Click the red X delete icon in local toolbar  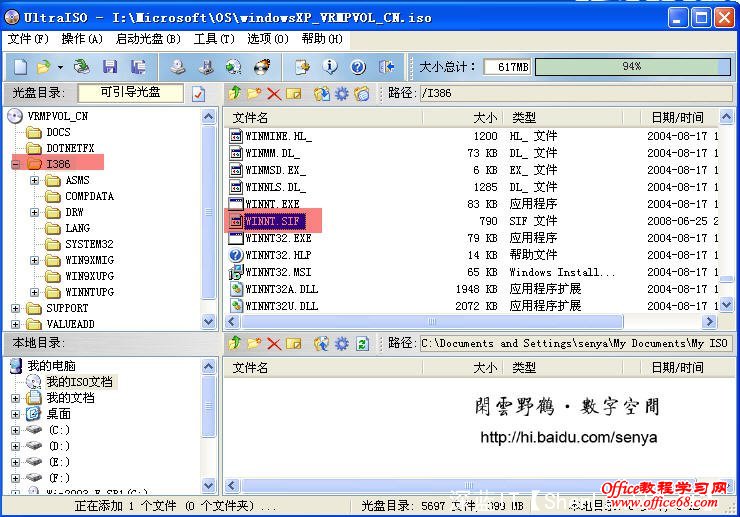tap(274, 344)
